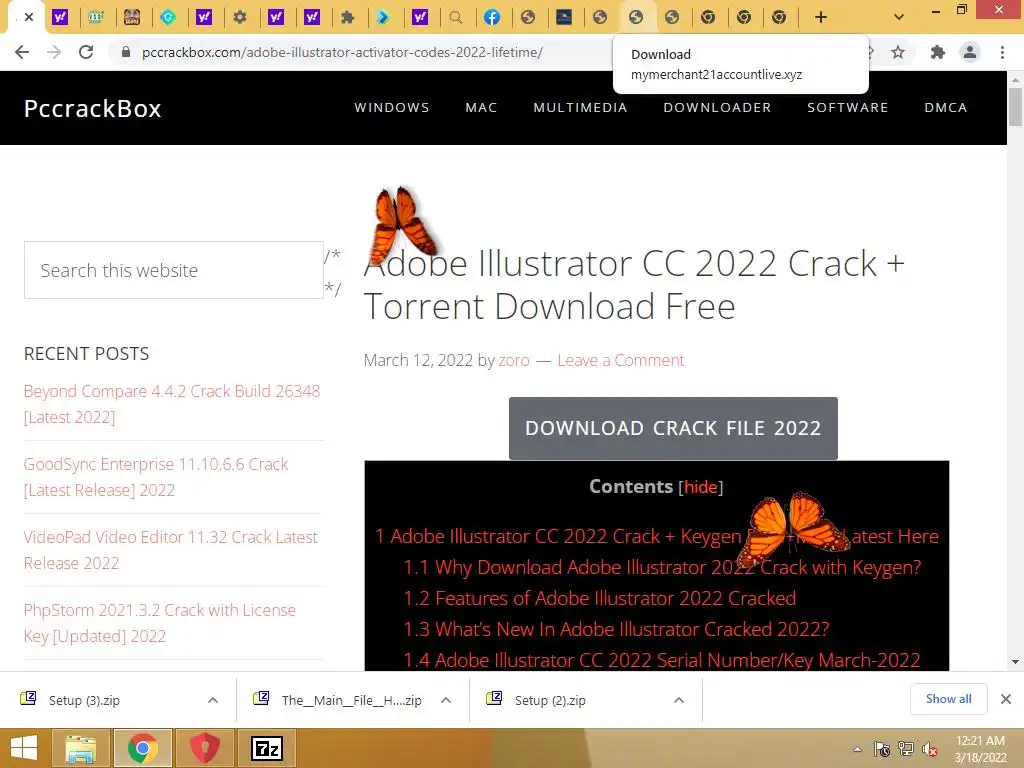Click the network tray icon
Image resolution: width=1024 pixels, height=768 pixels.
point(906,749)
